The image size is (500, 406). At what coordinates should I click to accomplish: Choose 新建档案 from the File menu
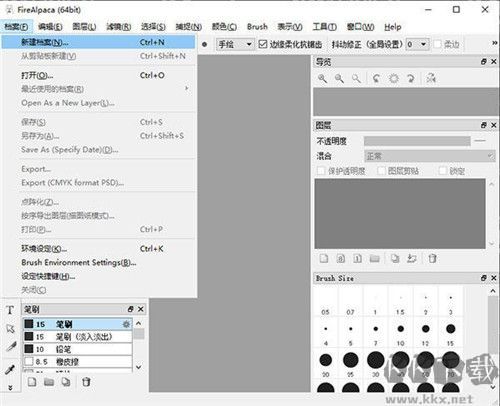tap(98, 42)
